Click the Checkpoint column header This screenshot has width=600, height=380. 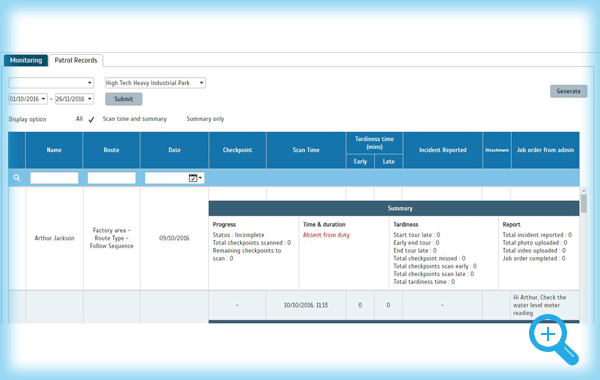(x=237, y=150)
